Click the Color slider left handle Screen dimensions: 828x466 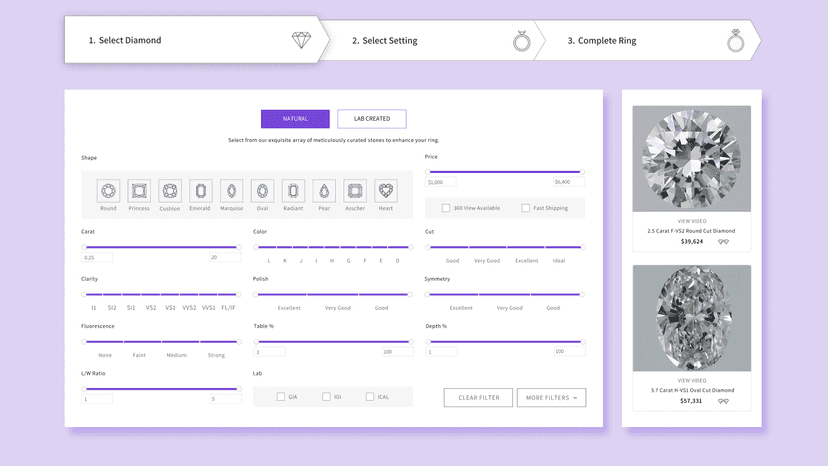point(256,247)
